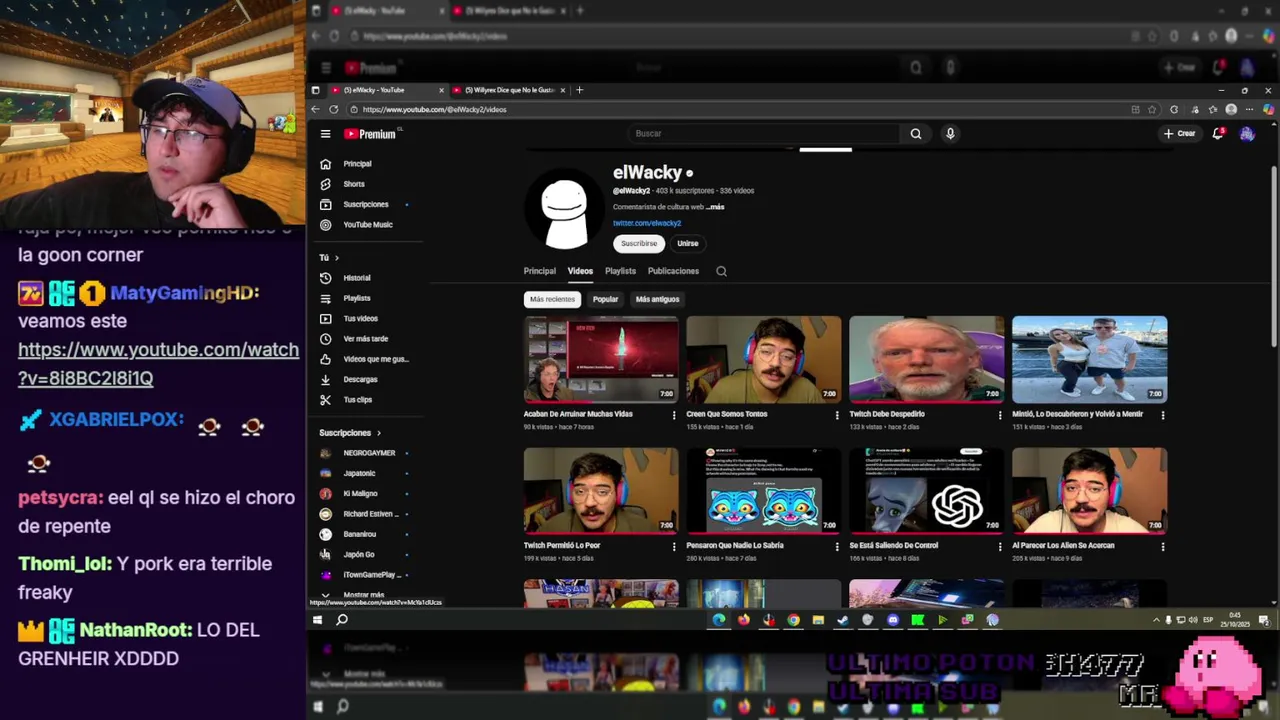Open the browser profile avatar
The width and height of the screenshot is (1280, 720).
pos(1231,109)
